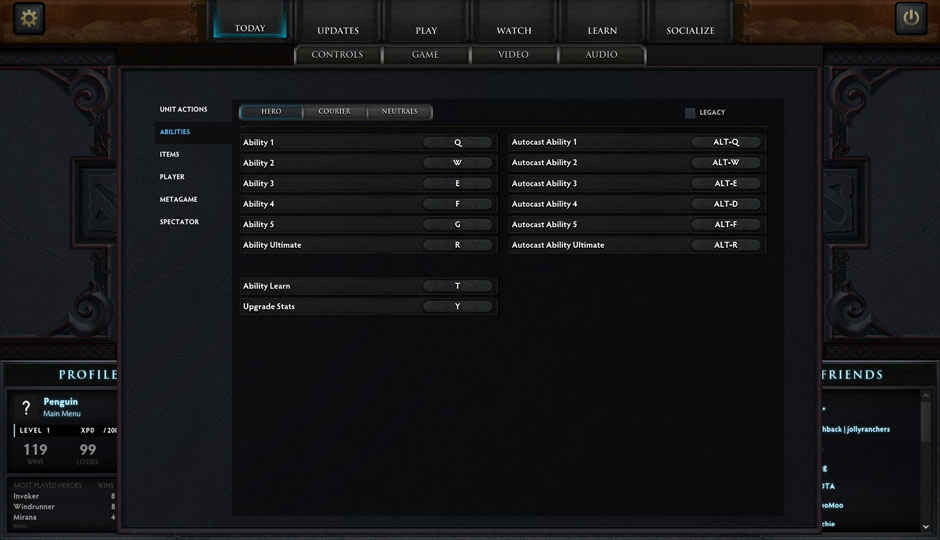
Task: Rebind Ability 5 key G
Action: click(x=457, y=224)
